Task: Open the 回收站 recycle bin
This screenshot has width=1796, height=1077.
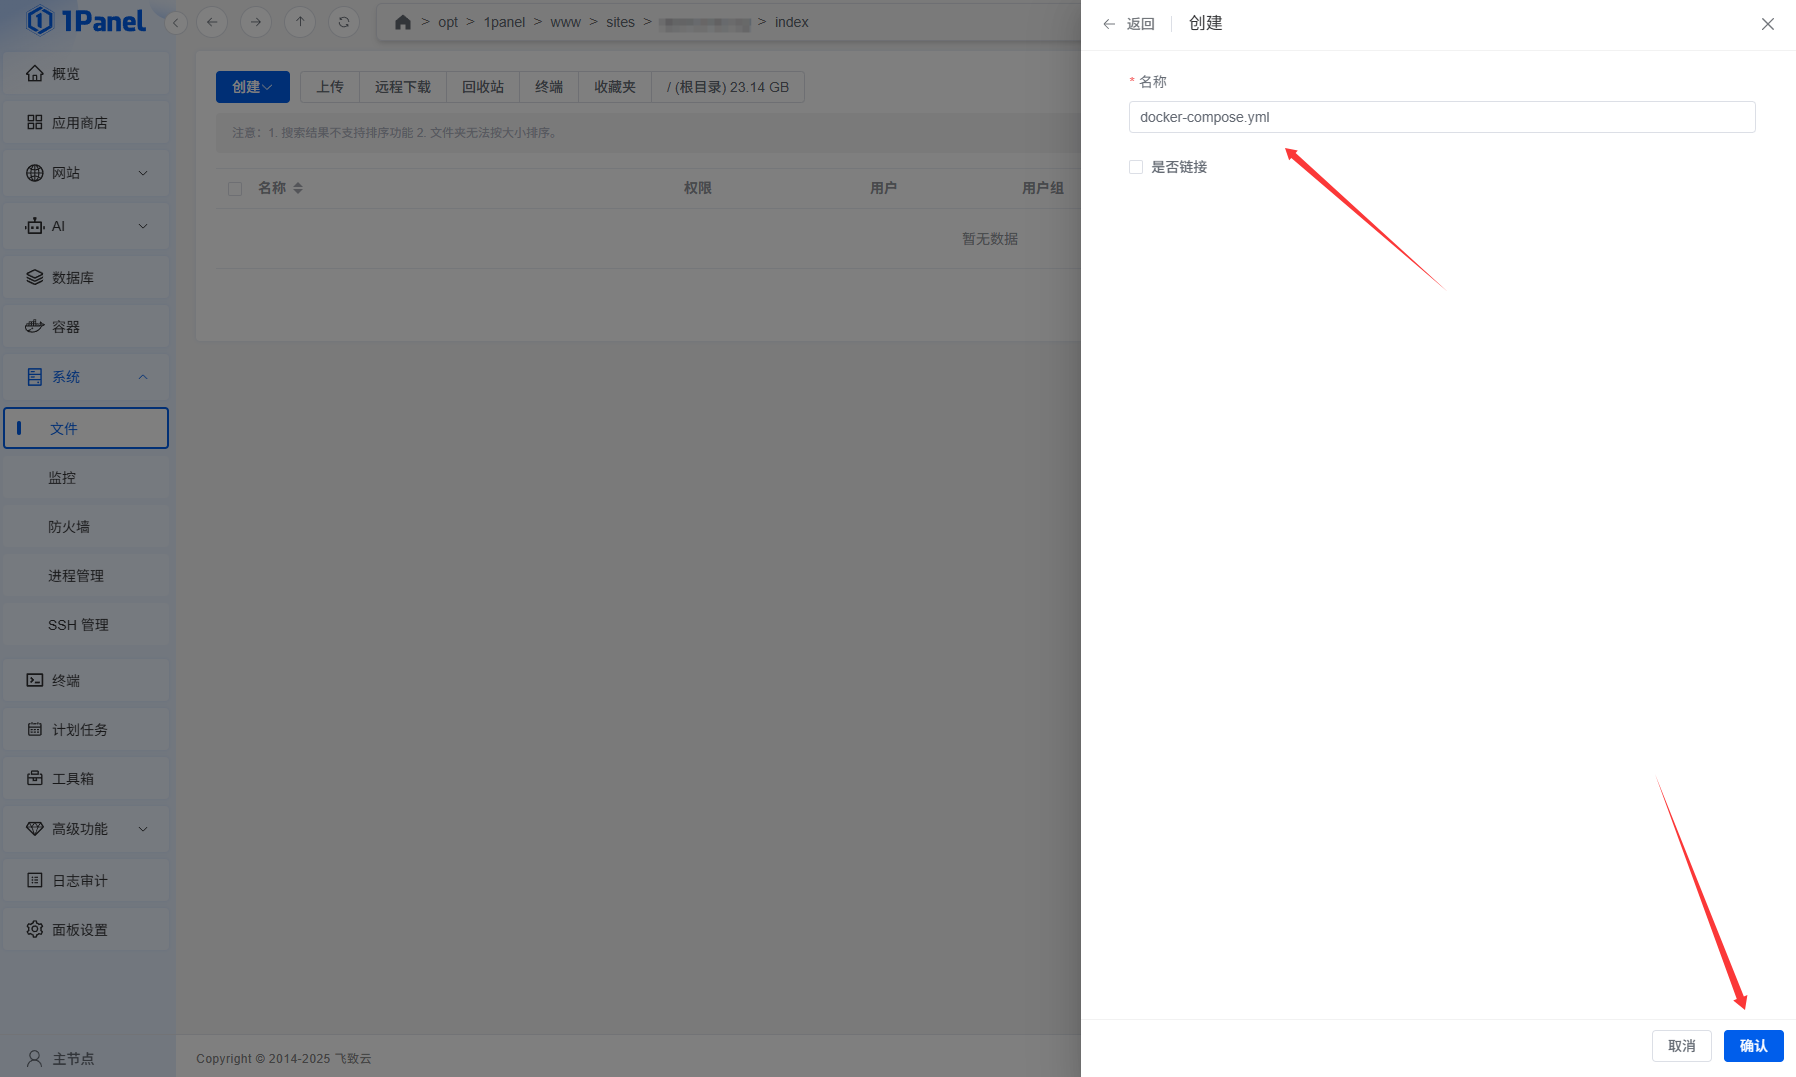Action: click(x=483, y=87)
